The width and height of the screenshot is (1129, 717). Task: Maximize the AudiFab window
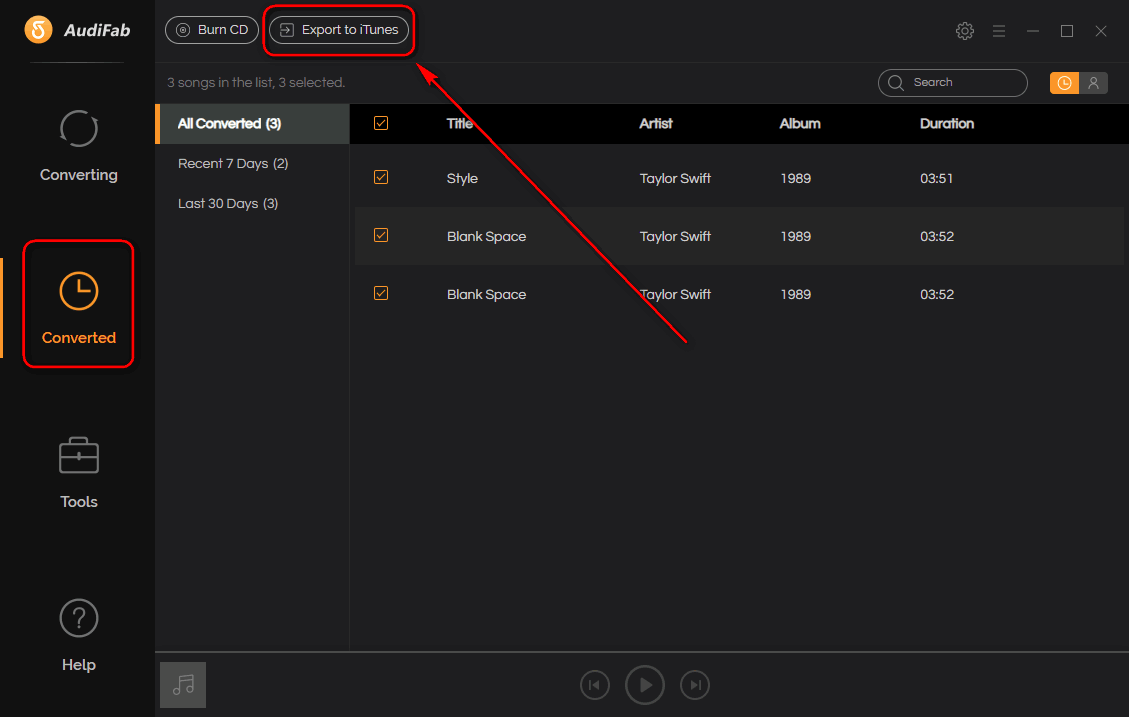pyautogui.click(x=1067, y=31)
